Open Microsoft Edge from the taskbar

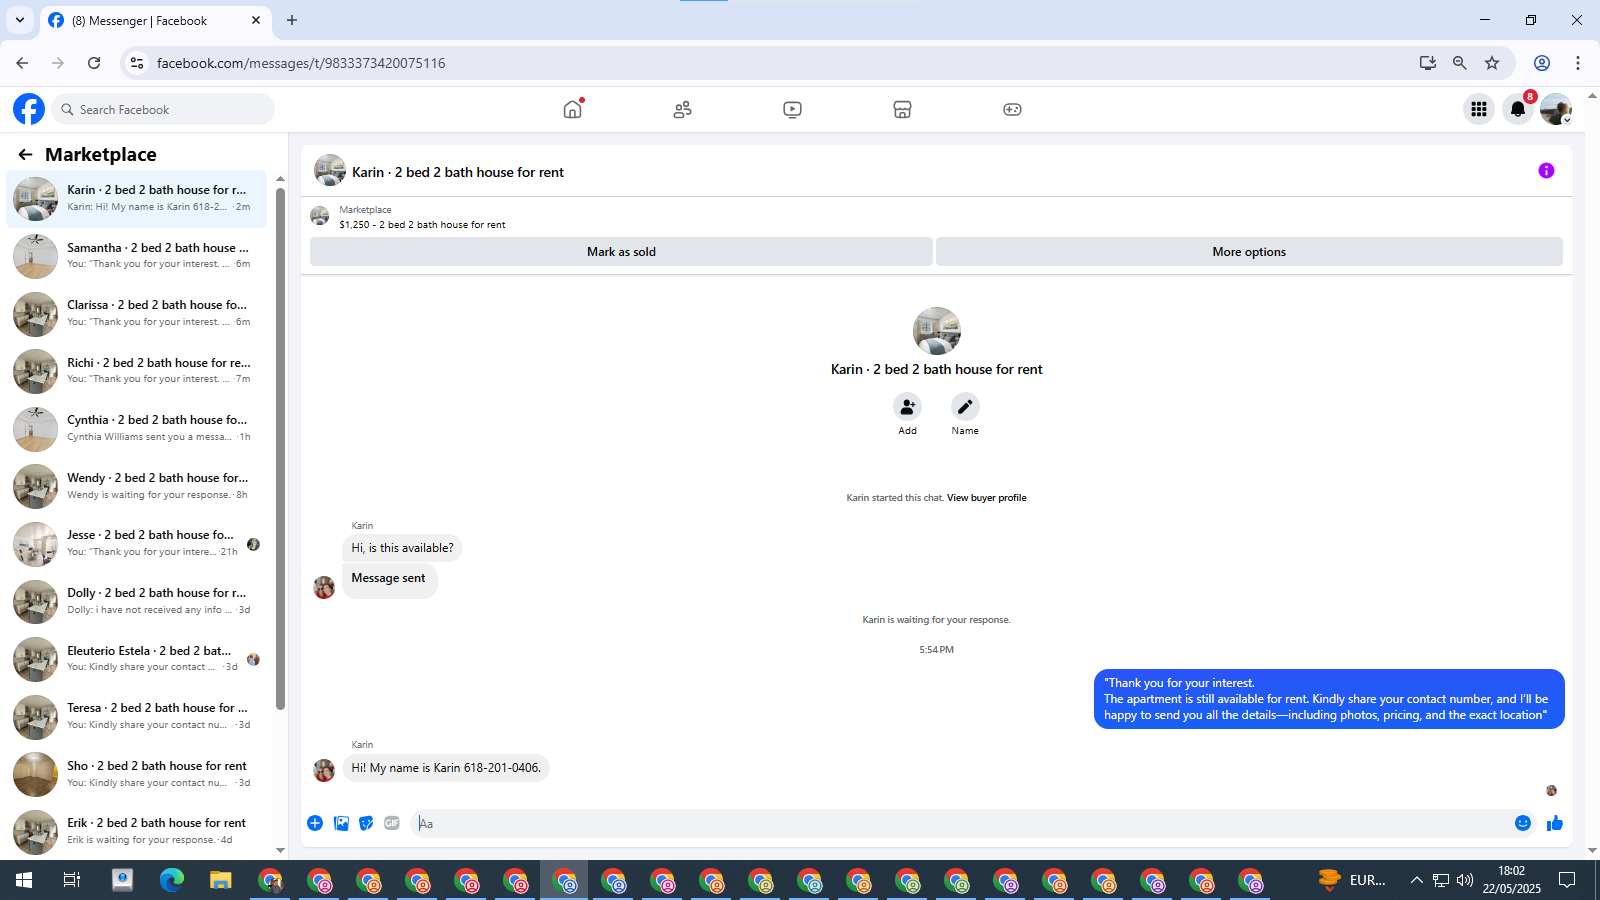(x=172, y=880)
